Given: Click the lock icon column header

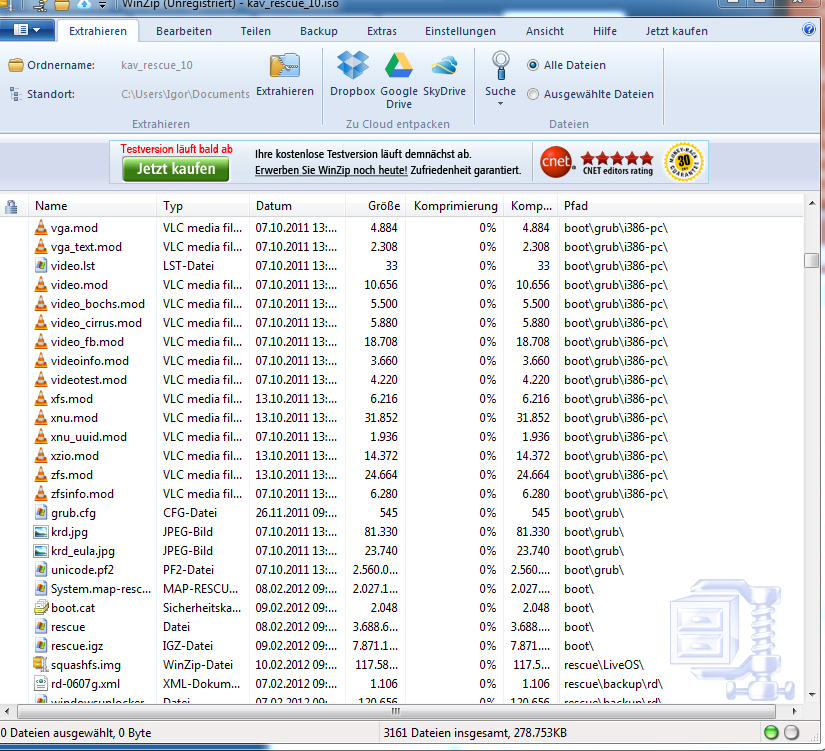Looking at the screenshot, I should coord(11,206).
